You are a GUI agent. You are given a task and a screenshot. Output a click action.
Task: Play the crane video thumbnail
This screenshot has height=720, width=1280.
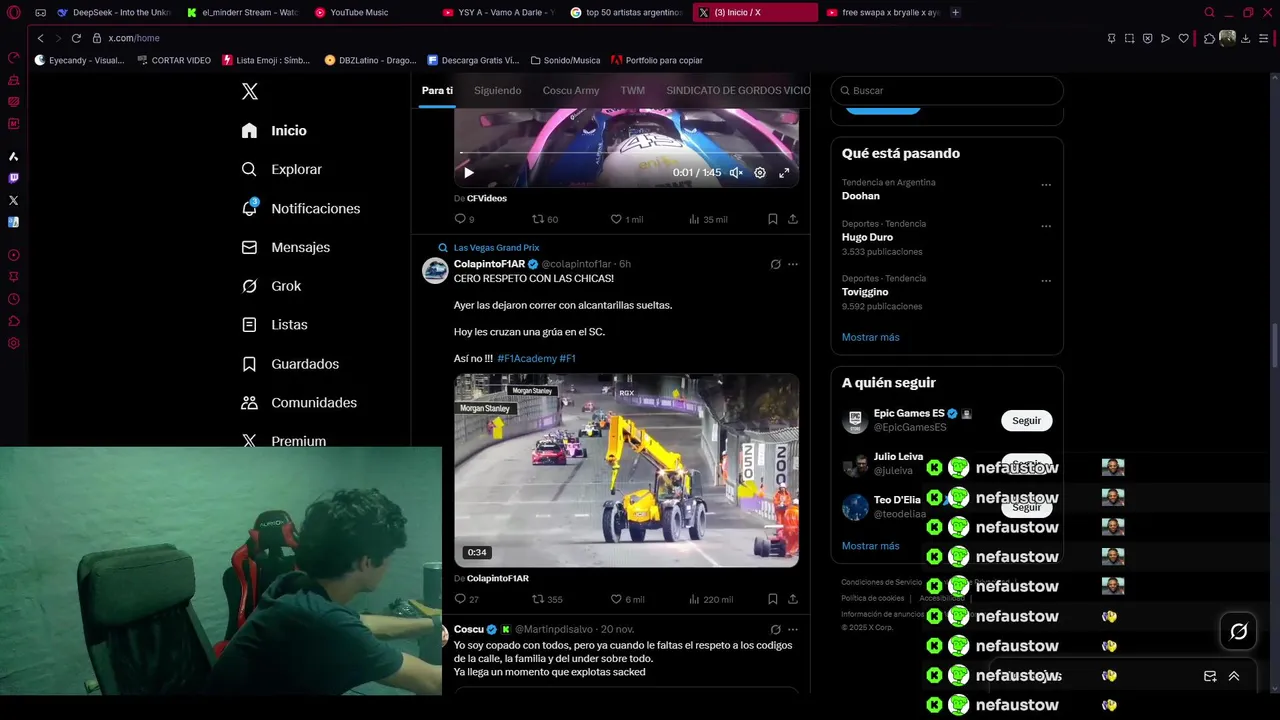[x=626, y=470]
